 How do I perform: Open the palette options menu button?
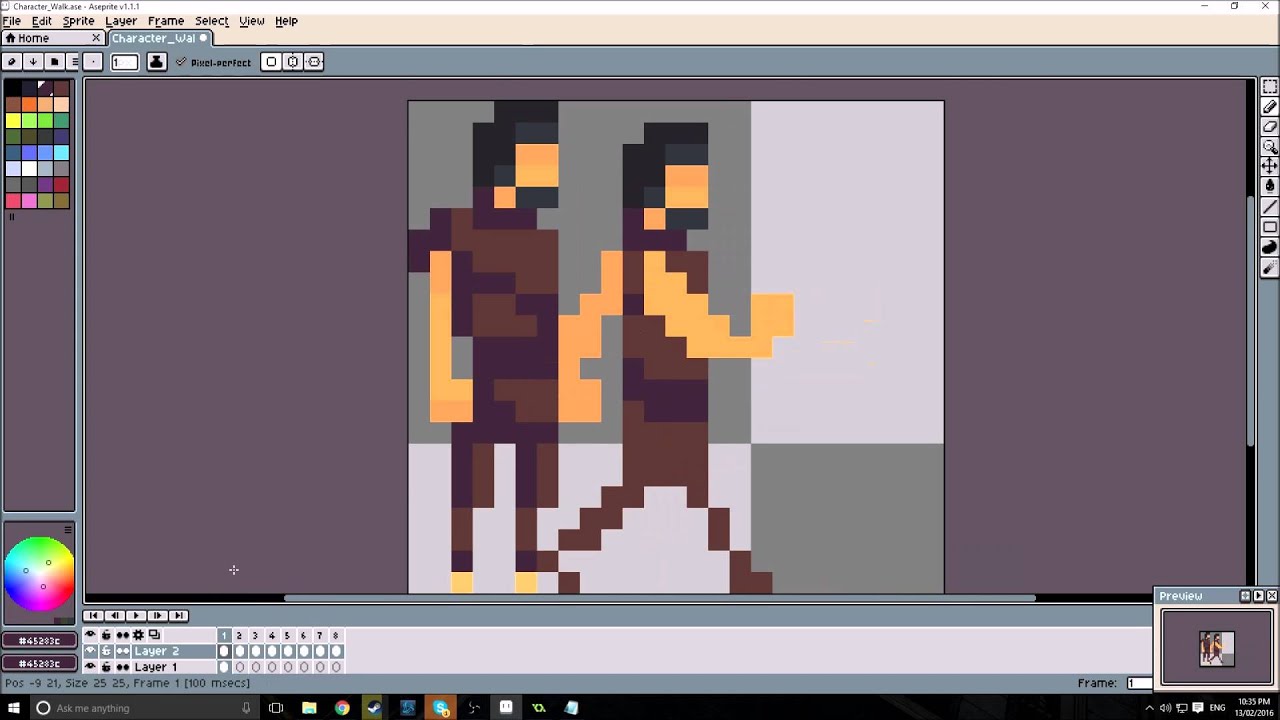point(74,62)
